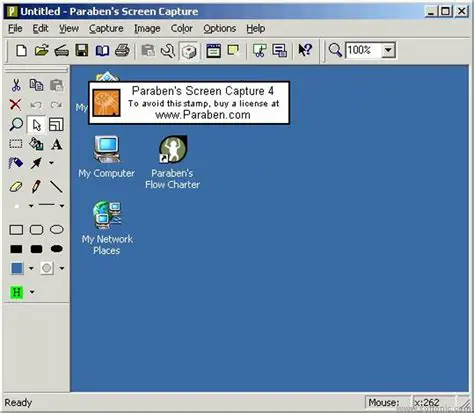
Task: Click the 100% zoom input field
Action: coord(363,50)
